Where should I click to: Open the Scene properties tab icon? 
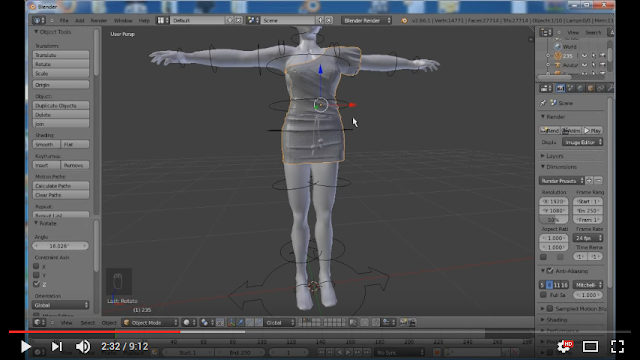click(570, 88)
